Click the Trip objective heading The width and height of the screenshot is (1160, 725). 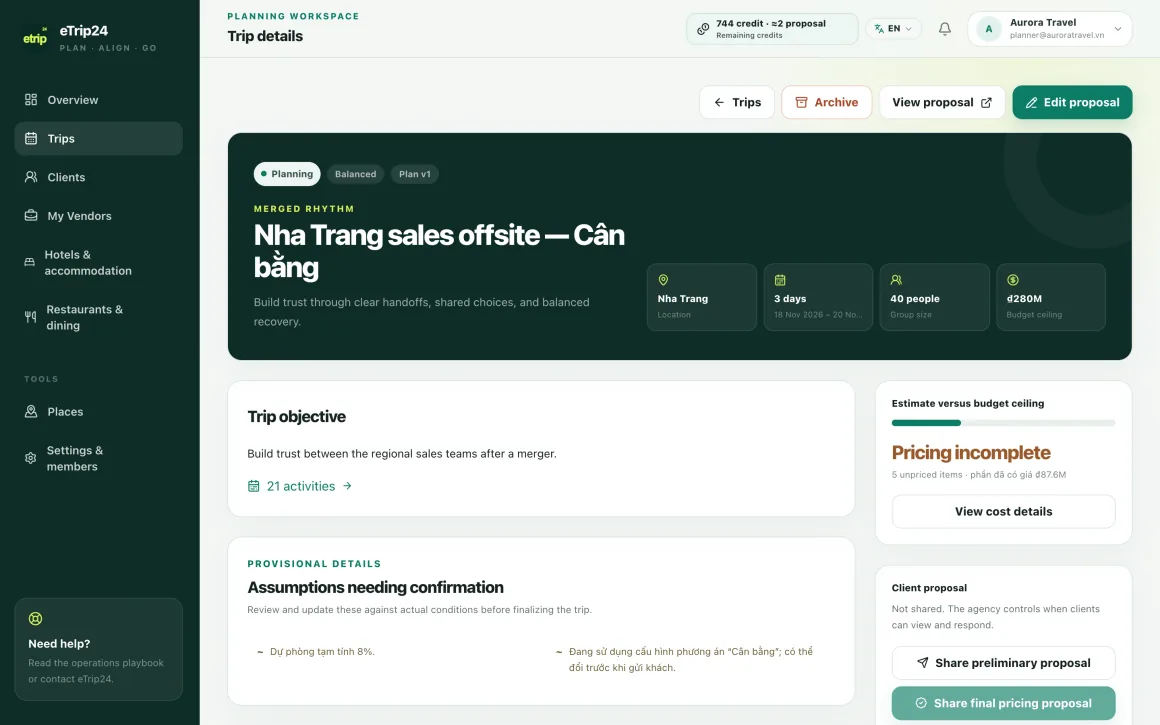pos(297,417)
